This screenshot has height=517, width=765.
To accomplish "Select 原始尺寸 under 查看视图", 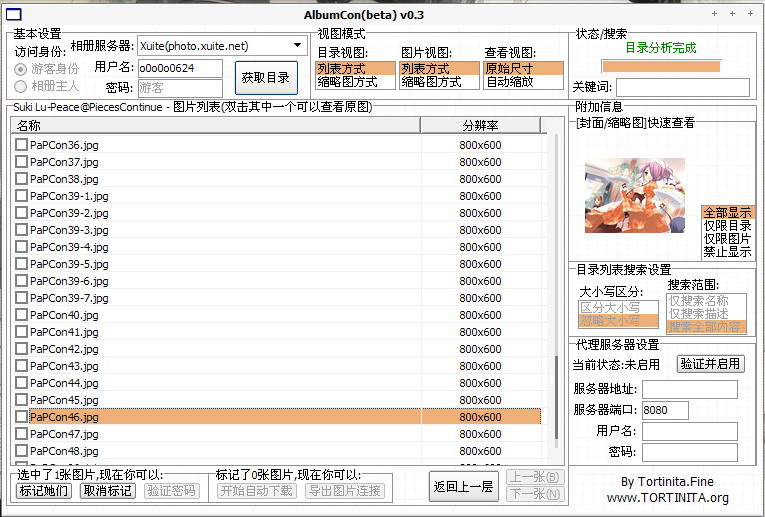I will 523,69.
